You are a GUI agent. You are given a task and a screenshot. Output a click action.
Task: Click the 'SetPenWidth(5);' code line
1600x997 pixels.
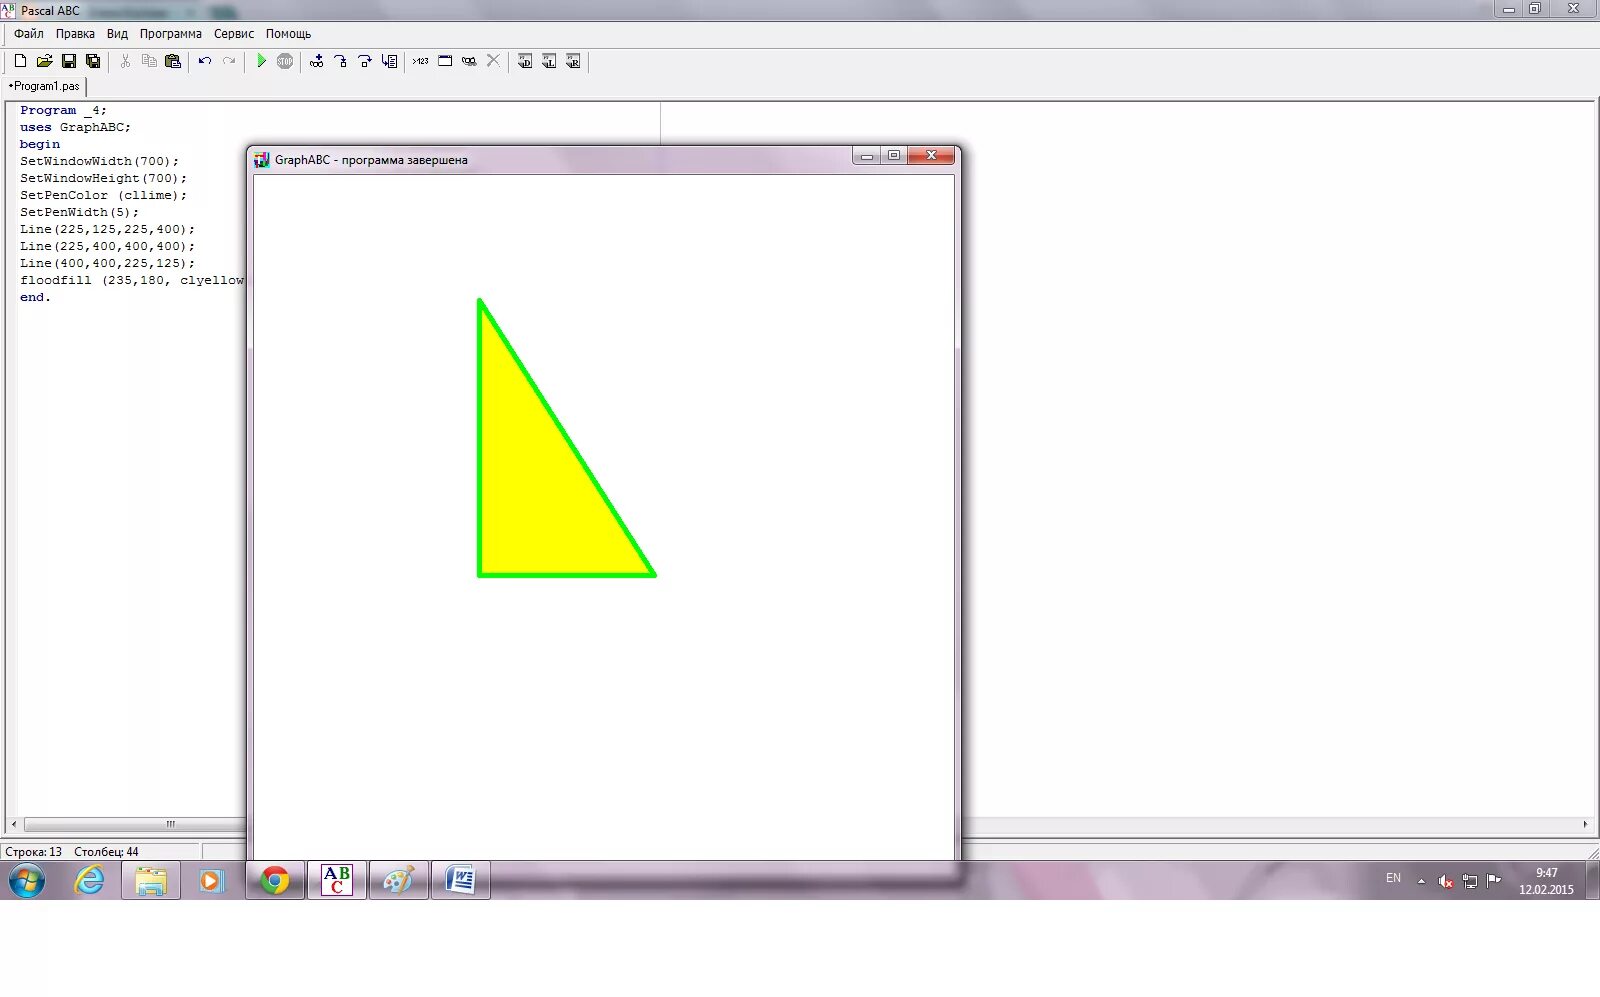(79, 212)
